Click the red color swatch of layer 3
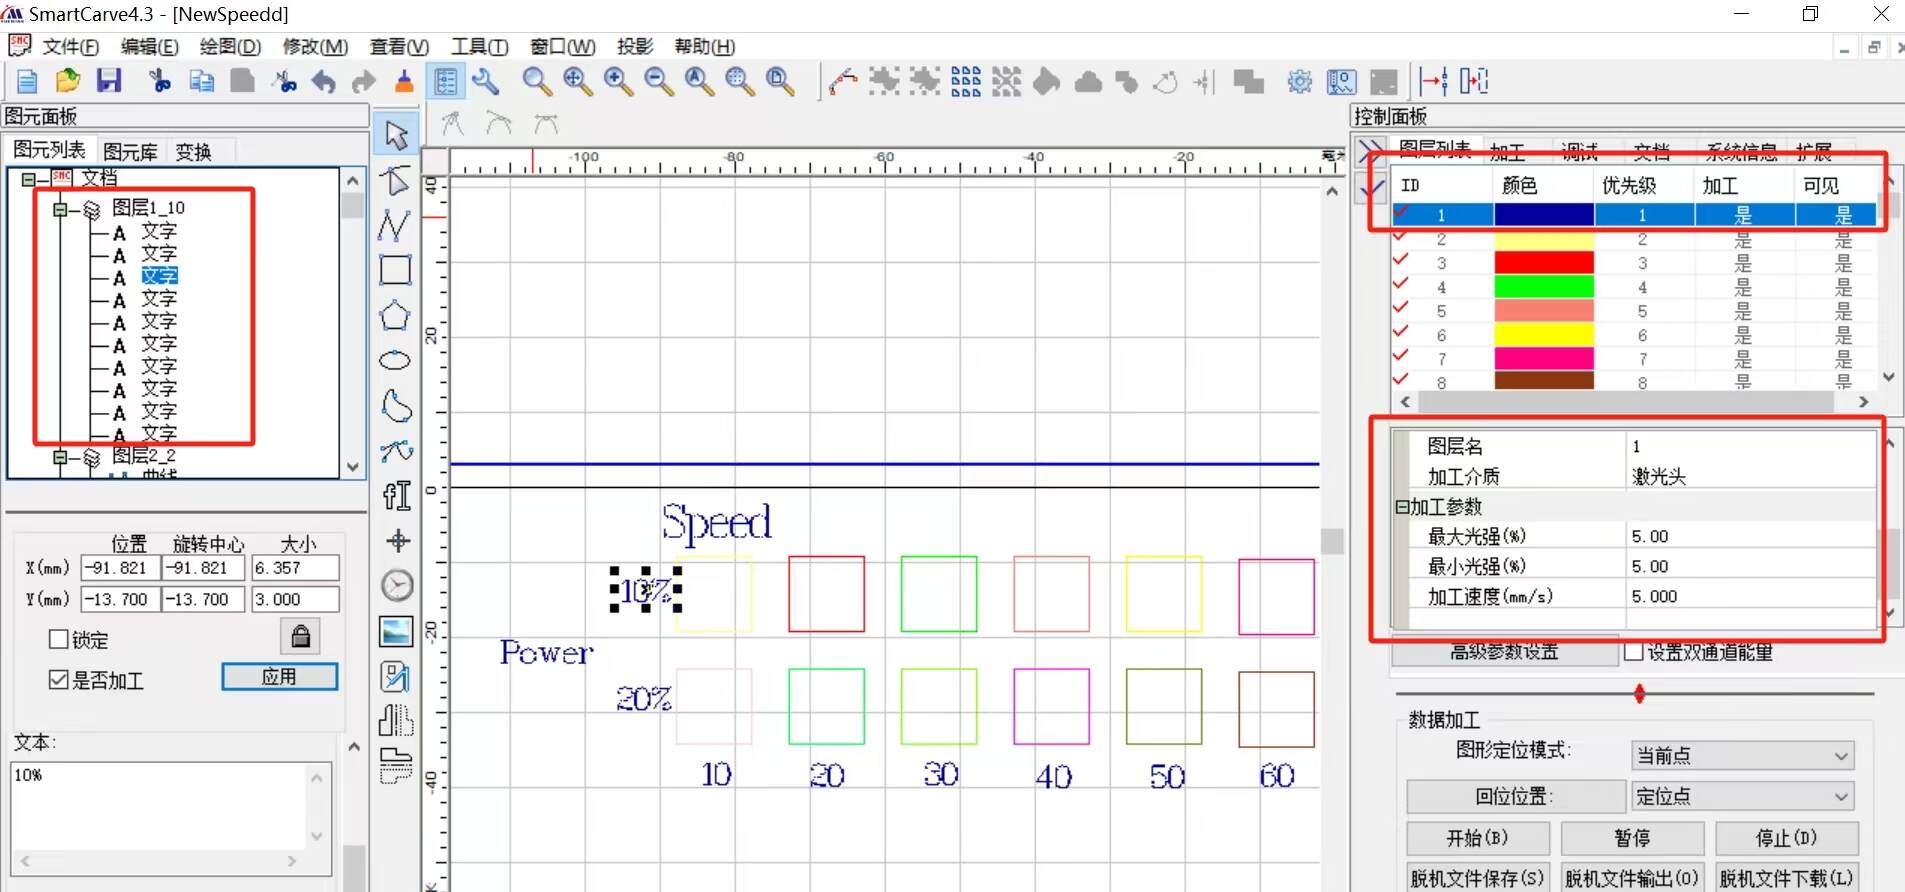Image resolution: width=1905 pixels, height=892 pixels. pos(1543,262)
